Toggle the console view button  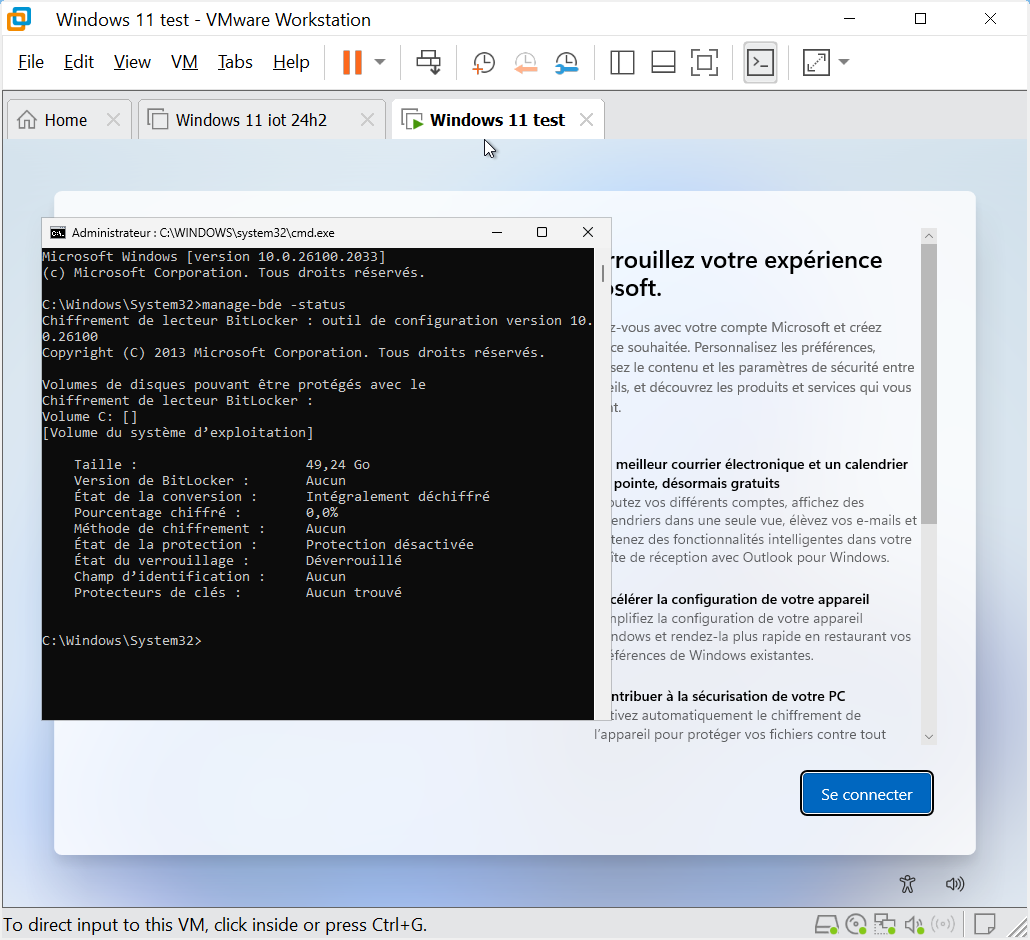(760, 62)
